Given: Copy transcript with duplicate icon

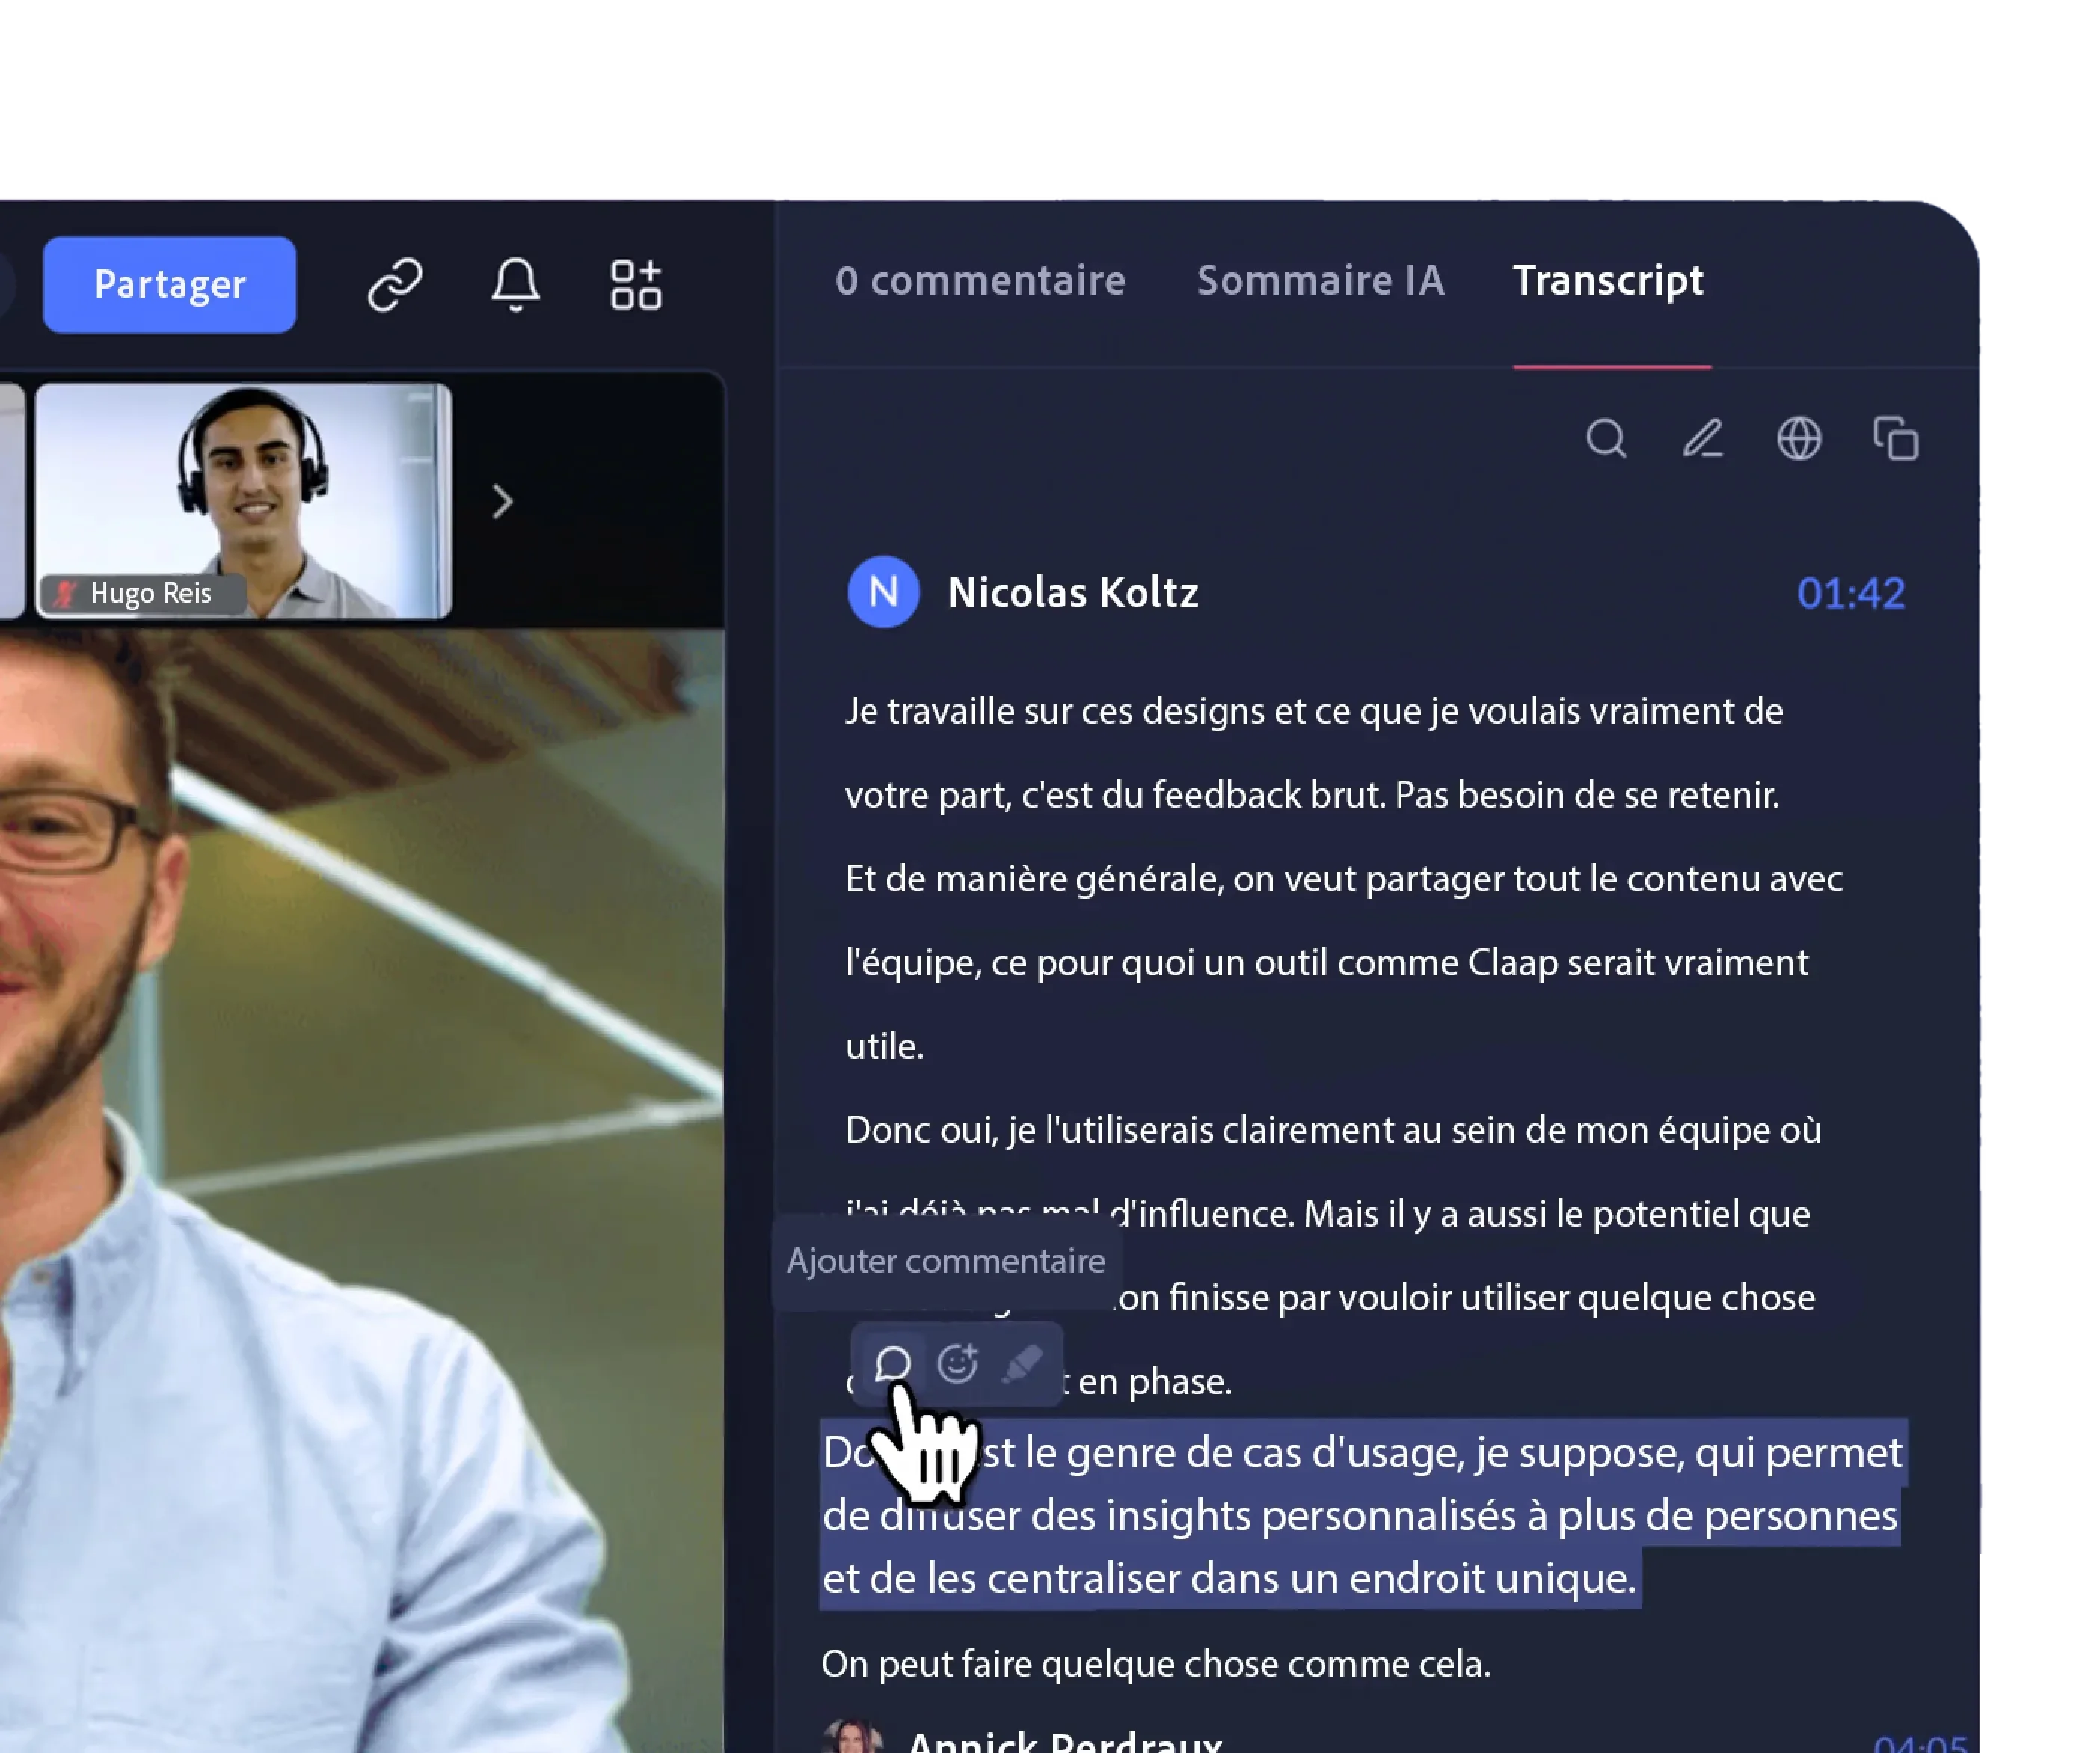Looking at the screenshot, I should coord(1895,438).
